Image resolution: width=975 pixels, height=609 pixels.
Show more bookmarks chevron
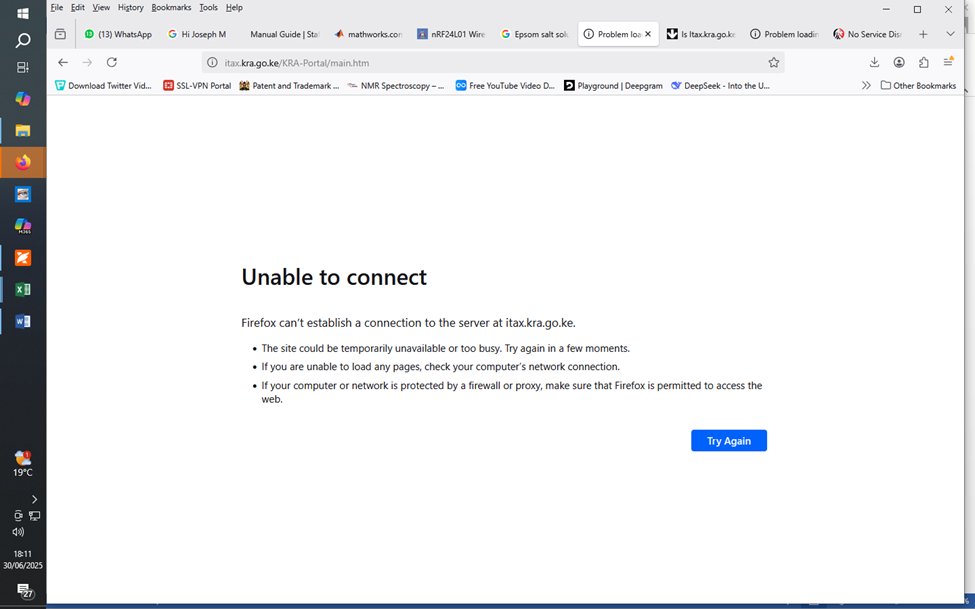(x=866, y=86)
